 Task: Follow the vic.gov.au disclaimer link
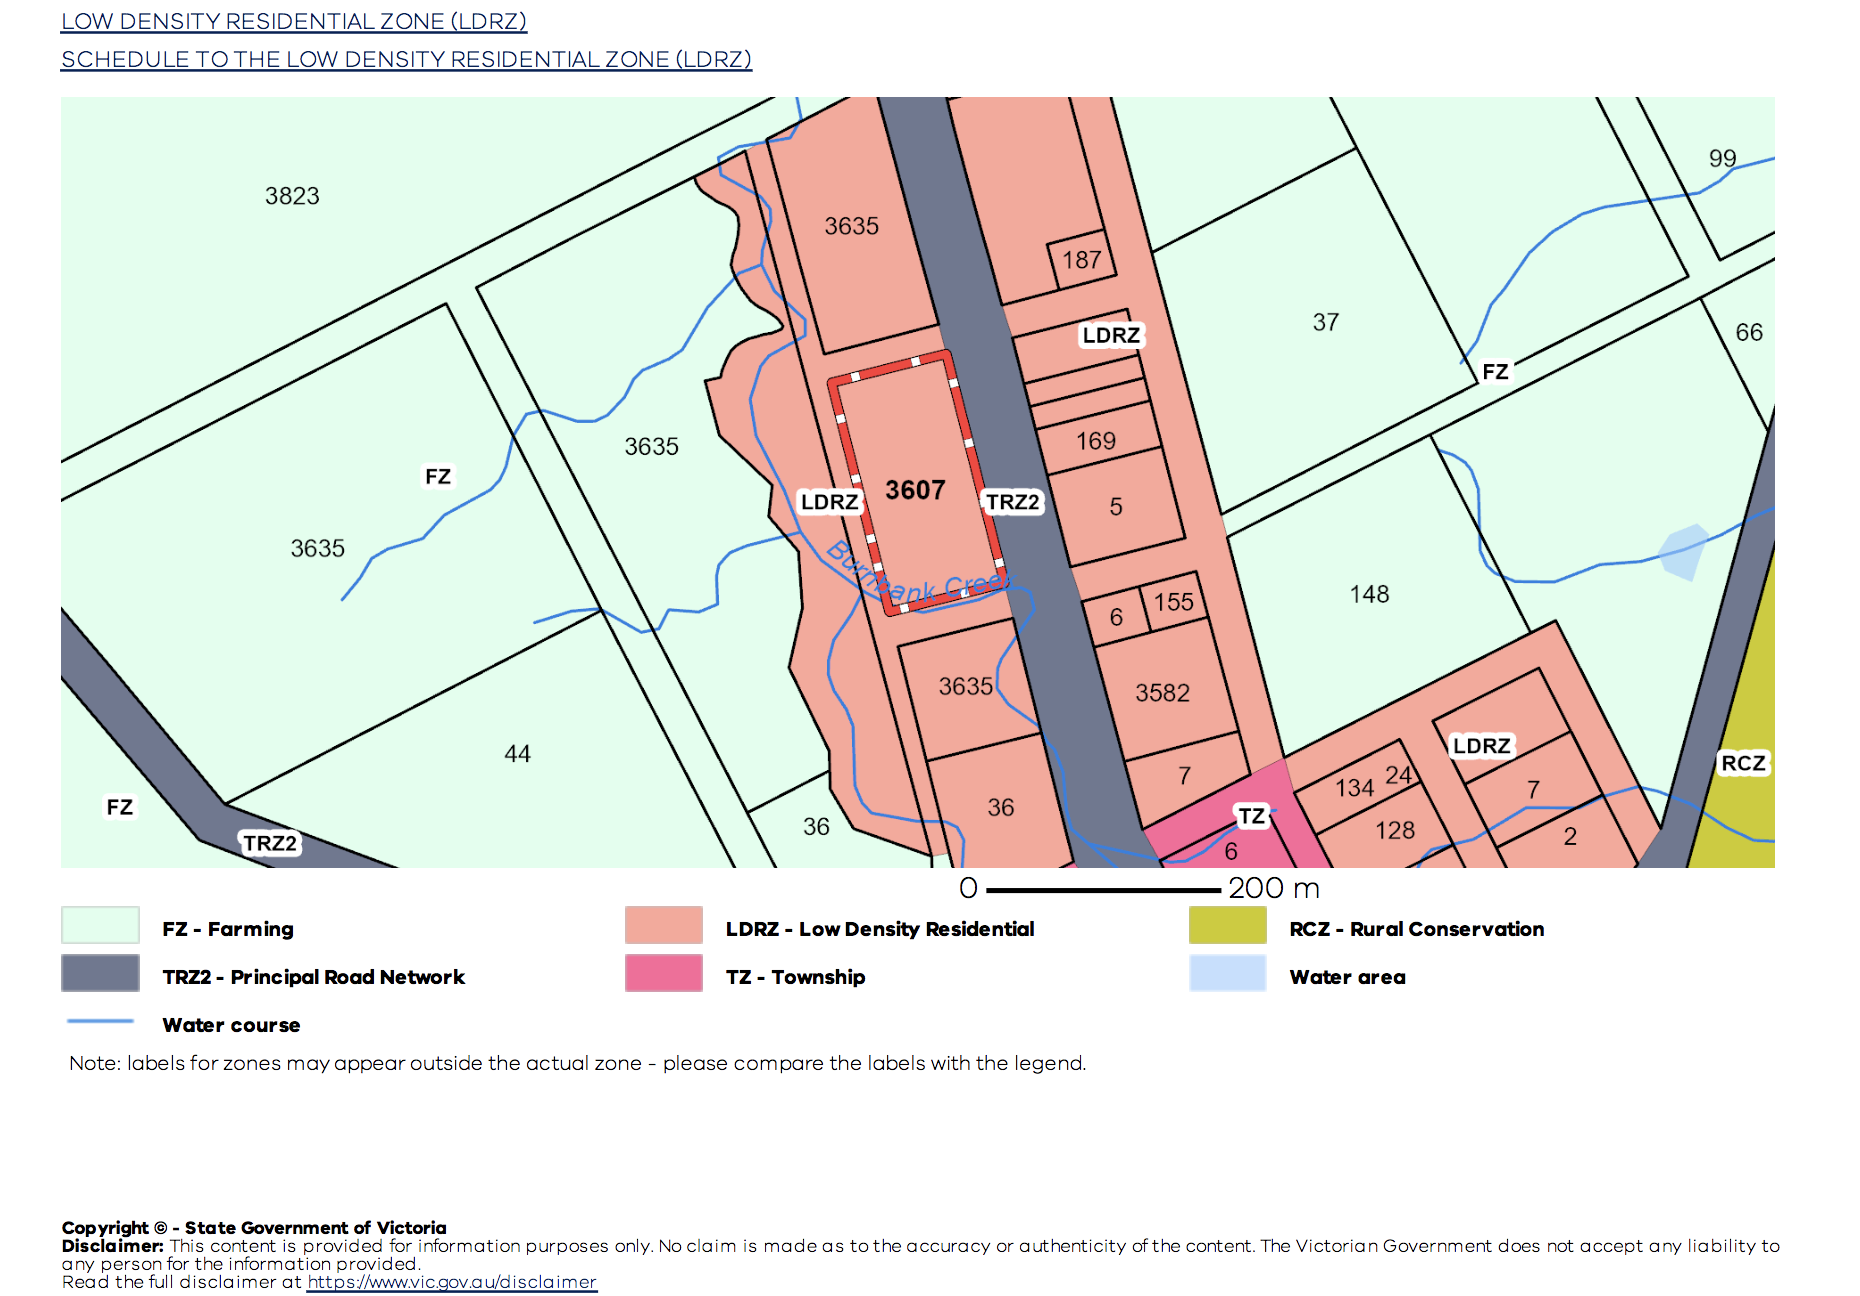click(x=452, y=1282)
